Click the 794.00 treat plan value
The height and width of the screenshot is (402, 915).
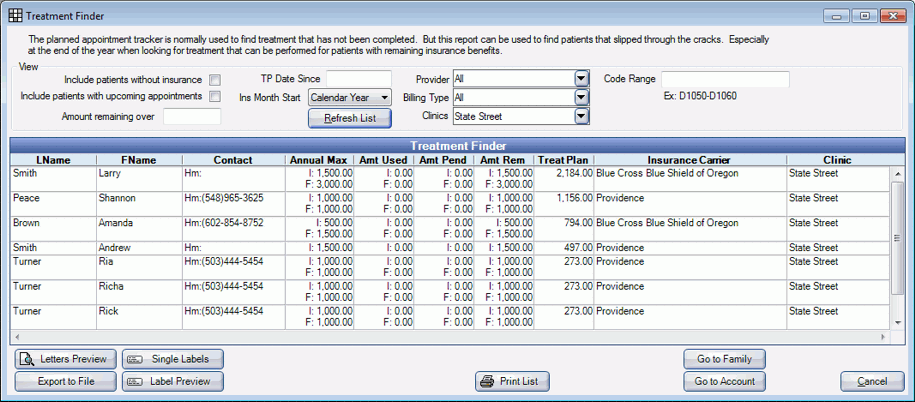point(579,223)
